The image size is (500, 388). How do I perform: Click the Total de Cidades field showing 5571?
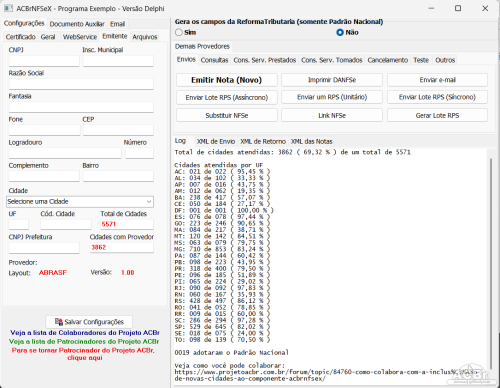[127, 224]
